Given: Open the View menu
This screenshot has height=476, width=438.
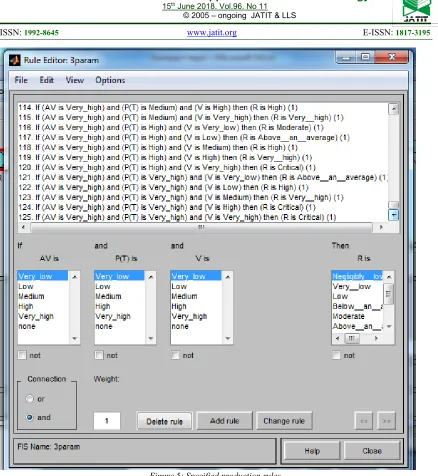Looking at the screenshot, I should pos(75,80).
